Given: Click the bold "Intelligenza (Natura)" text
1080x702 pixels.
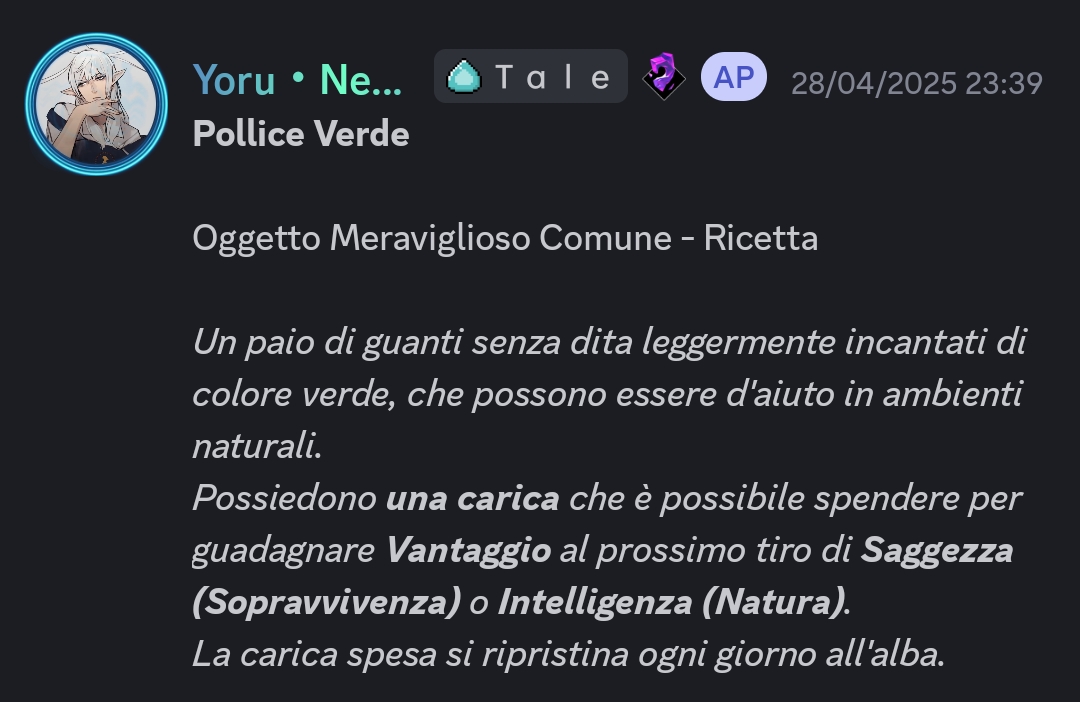Looking at the screenshot, I should point(672,602).
